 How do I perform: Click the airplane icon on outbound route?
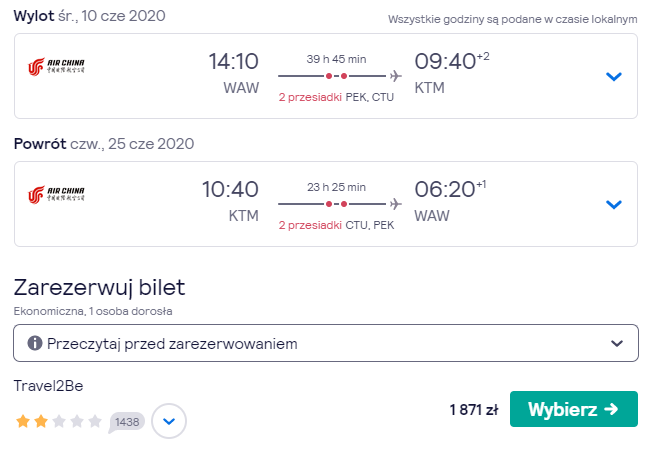(x=396, y=76)
